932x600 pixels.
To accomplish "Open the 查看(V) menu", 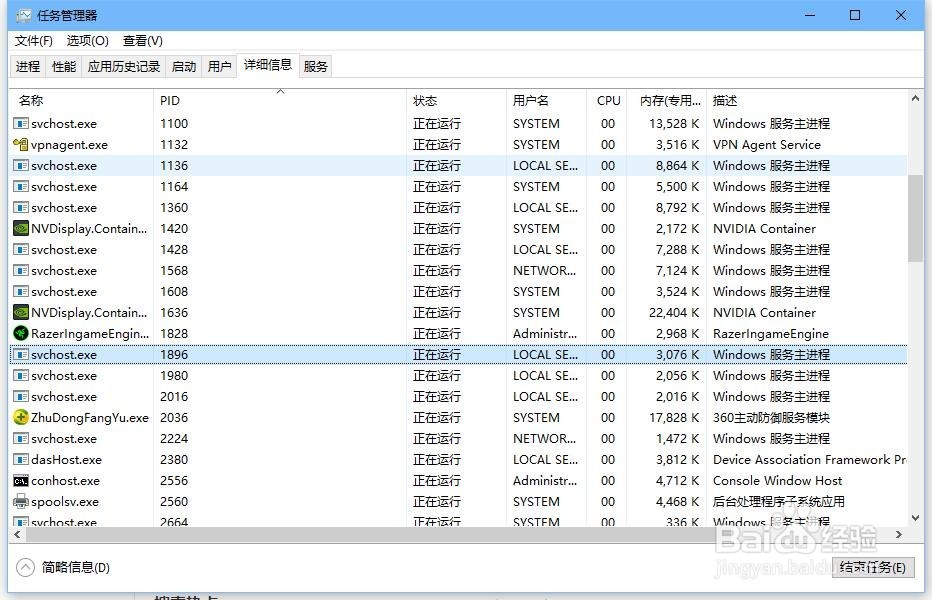I will tap(143, 40).
